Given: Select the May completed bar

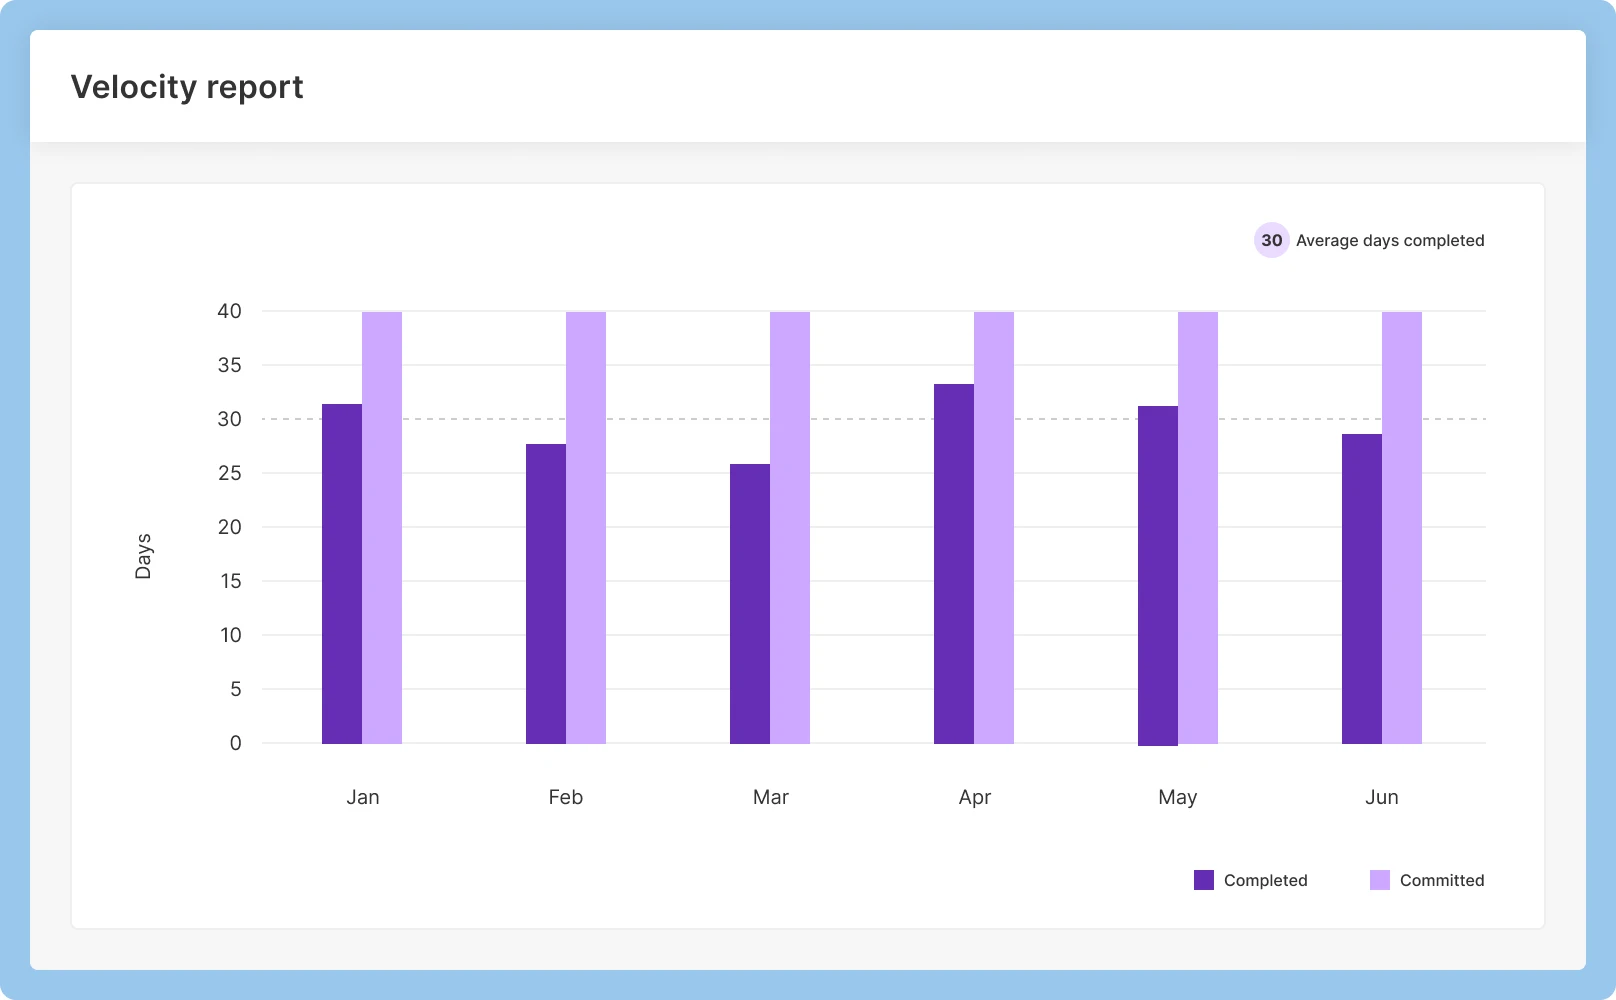Looking at the screenshot, I should pos(1158,575).
